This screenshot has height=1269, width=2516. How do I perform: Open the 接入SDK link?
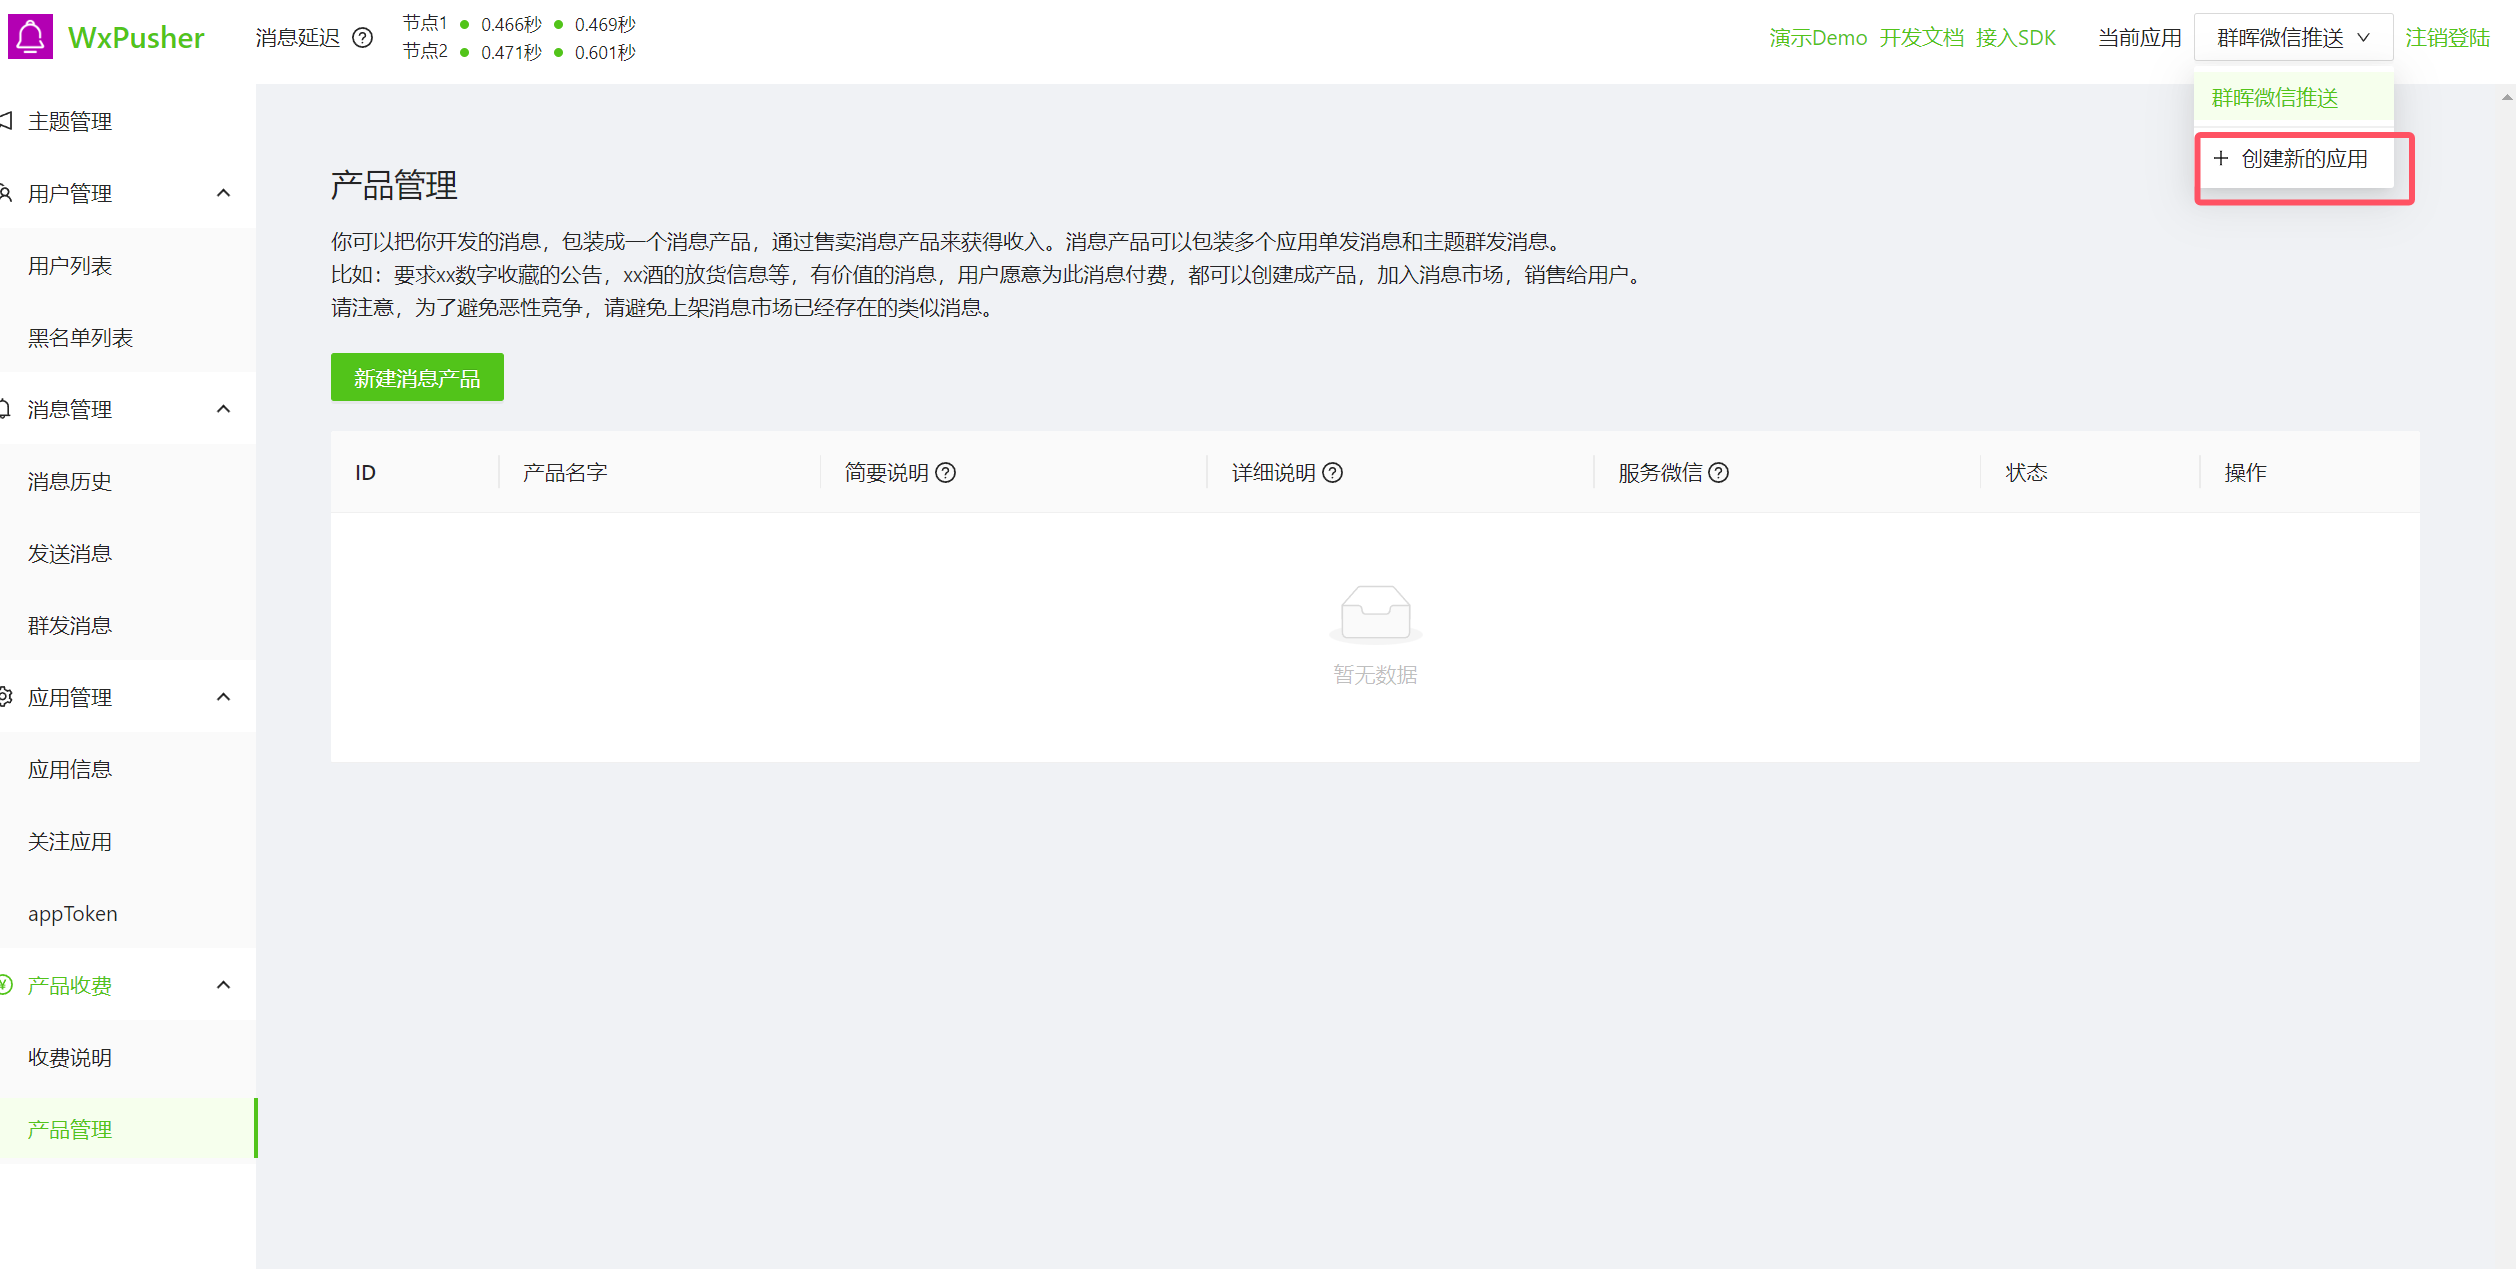[2015, 38]
